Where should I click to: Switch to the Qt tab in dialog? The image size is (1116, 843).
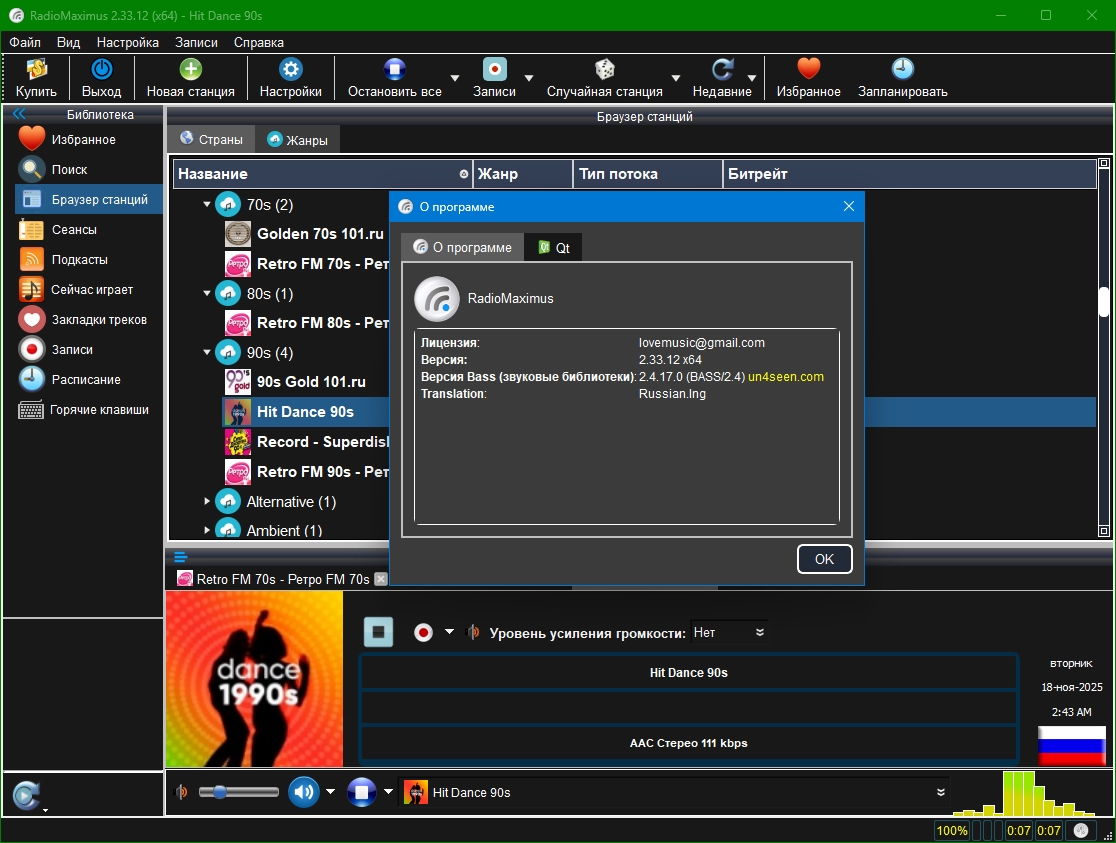(x=553, y=247)
